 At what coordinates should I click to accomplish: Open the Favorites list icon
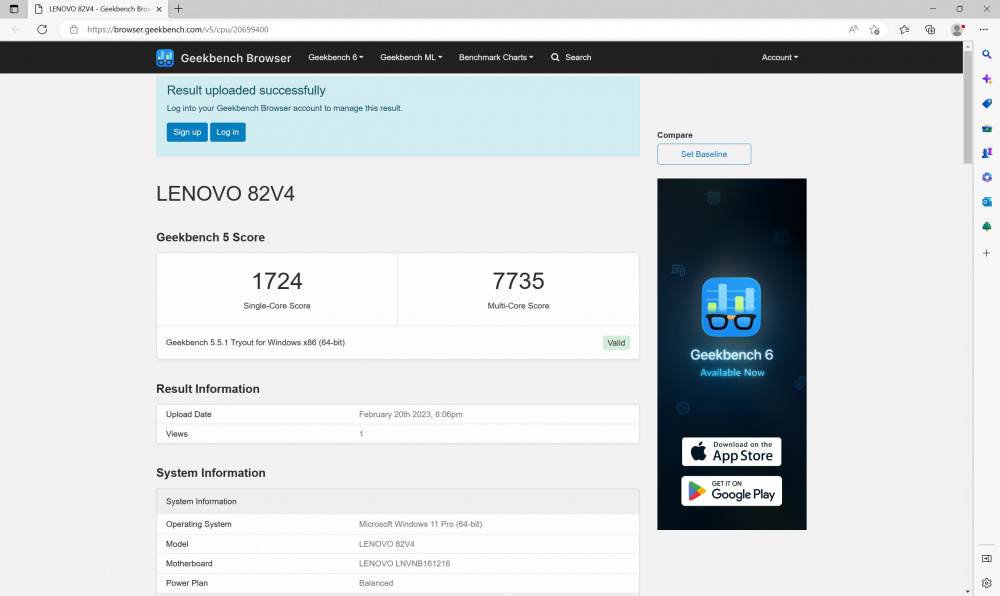click(x=904, y=29)
